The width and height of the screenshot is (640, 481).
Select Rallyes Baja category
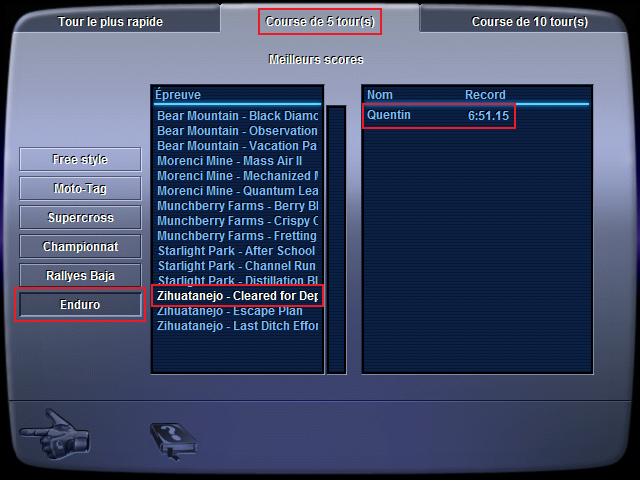(80, 275)
